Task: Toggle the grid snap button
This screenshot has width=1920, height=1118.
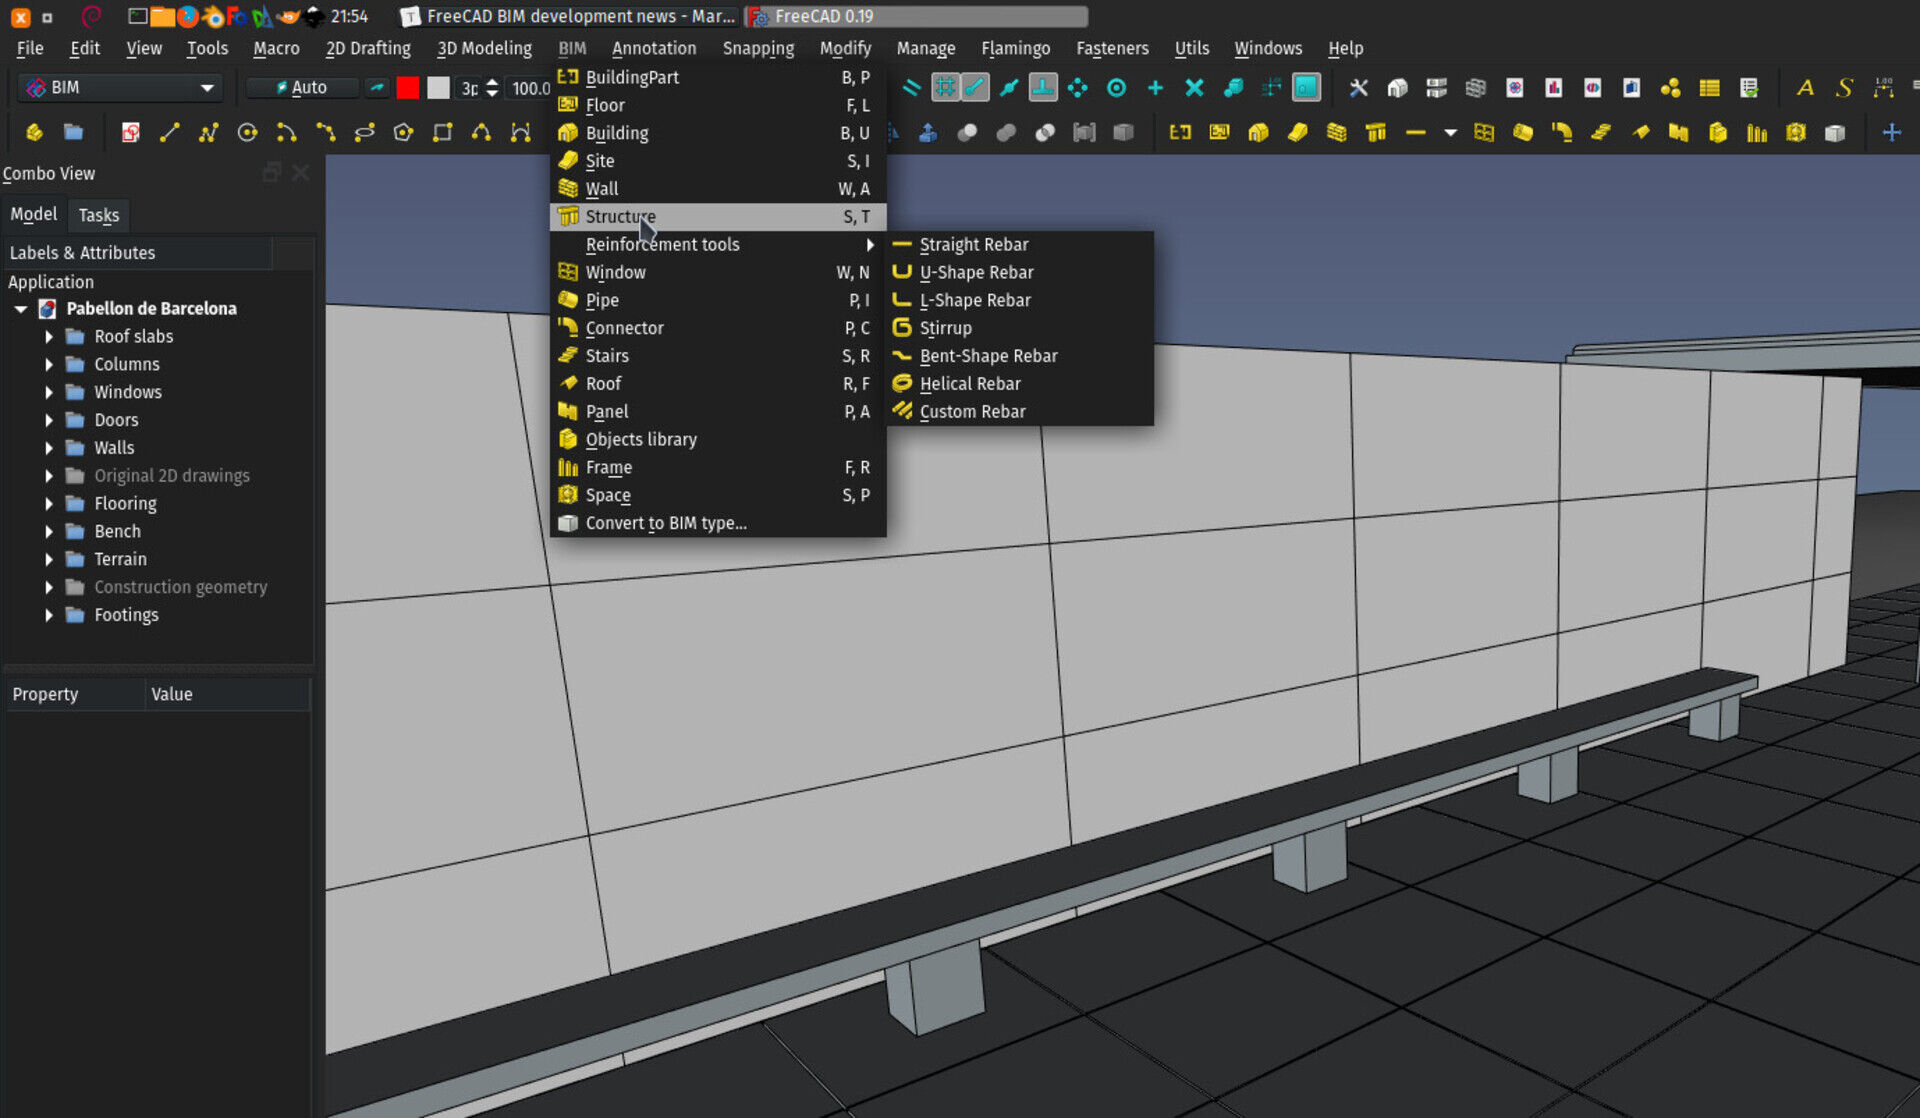Action: 945,88
